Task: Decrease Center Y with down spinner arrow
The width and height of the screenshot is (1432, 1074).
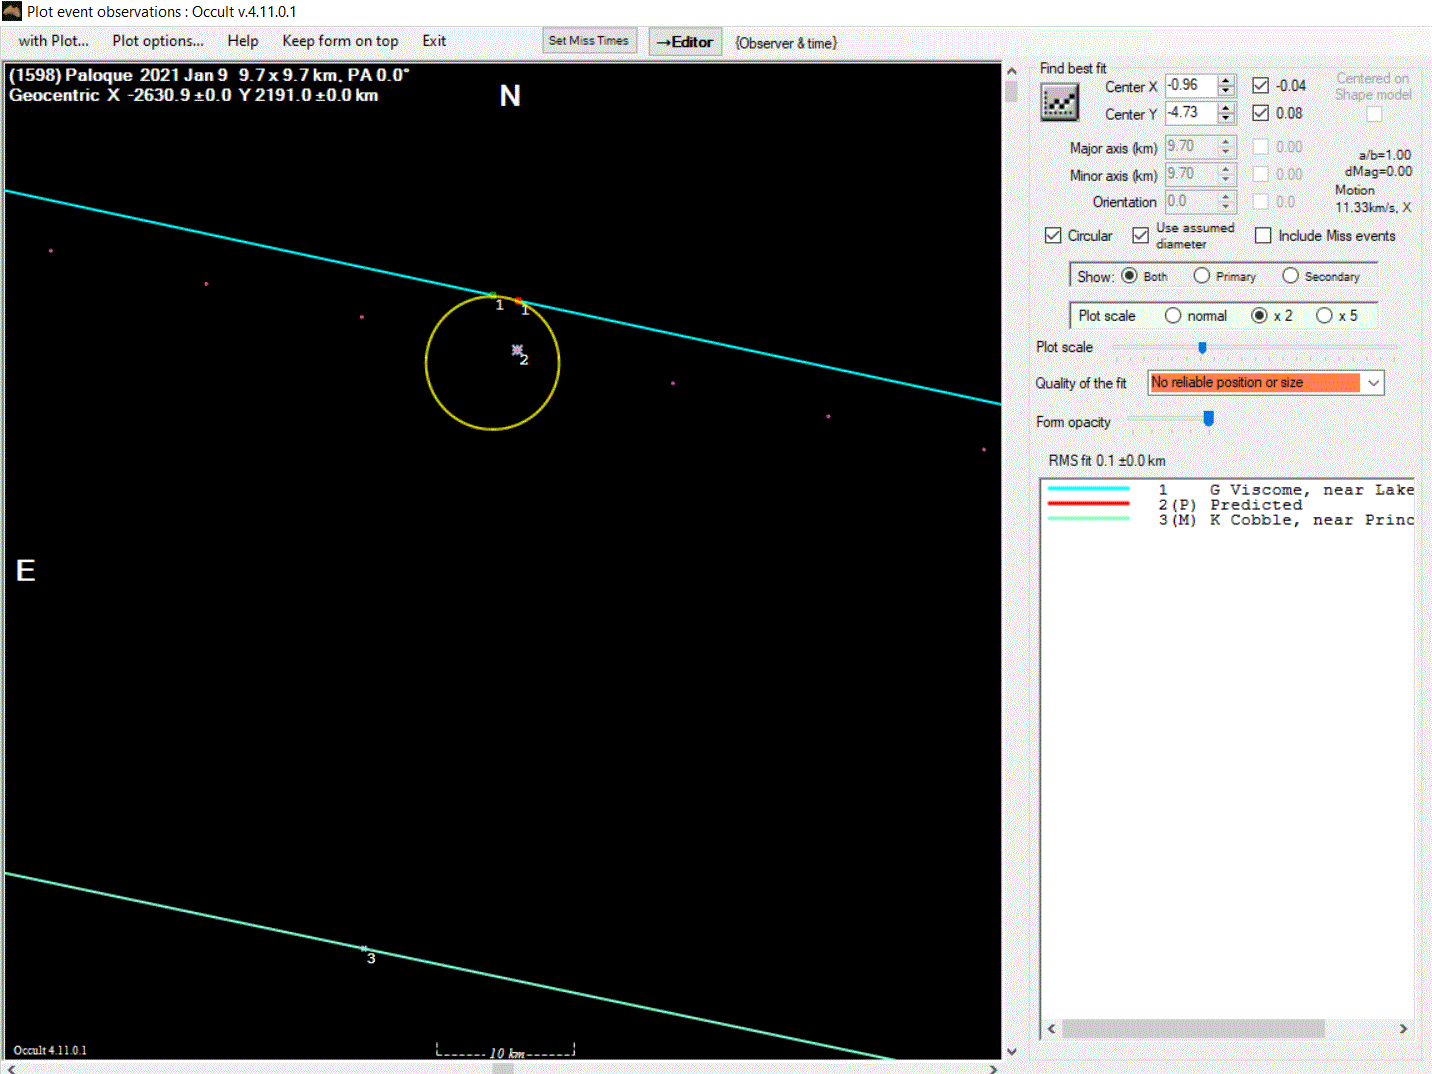Action: click(x=1226, y=119)
